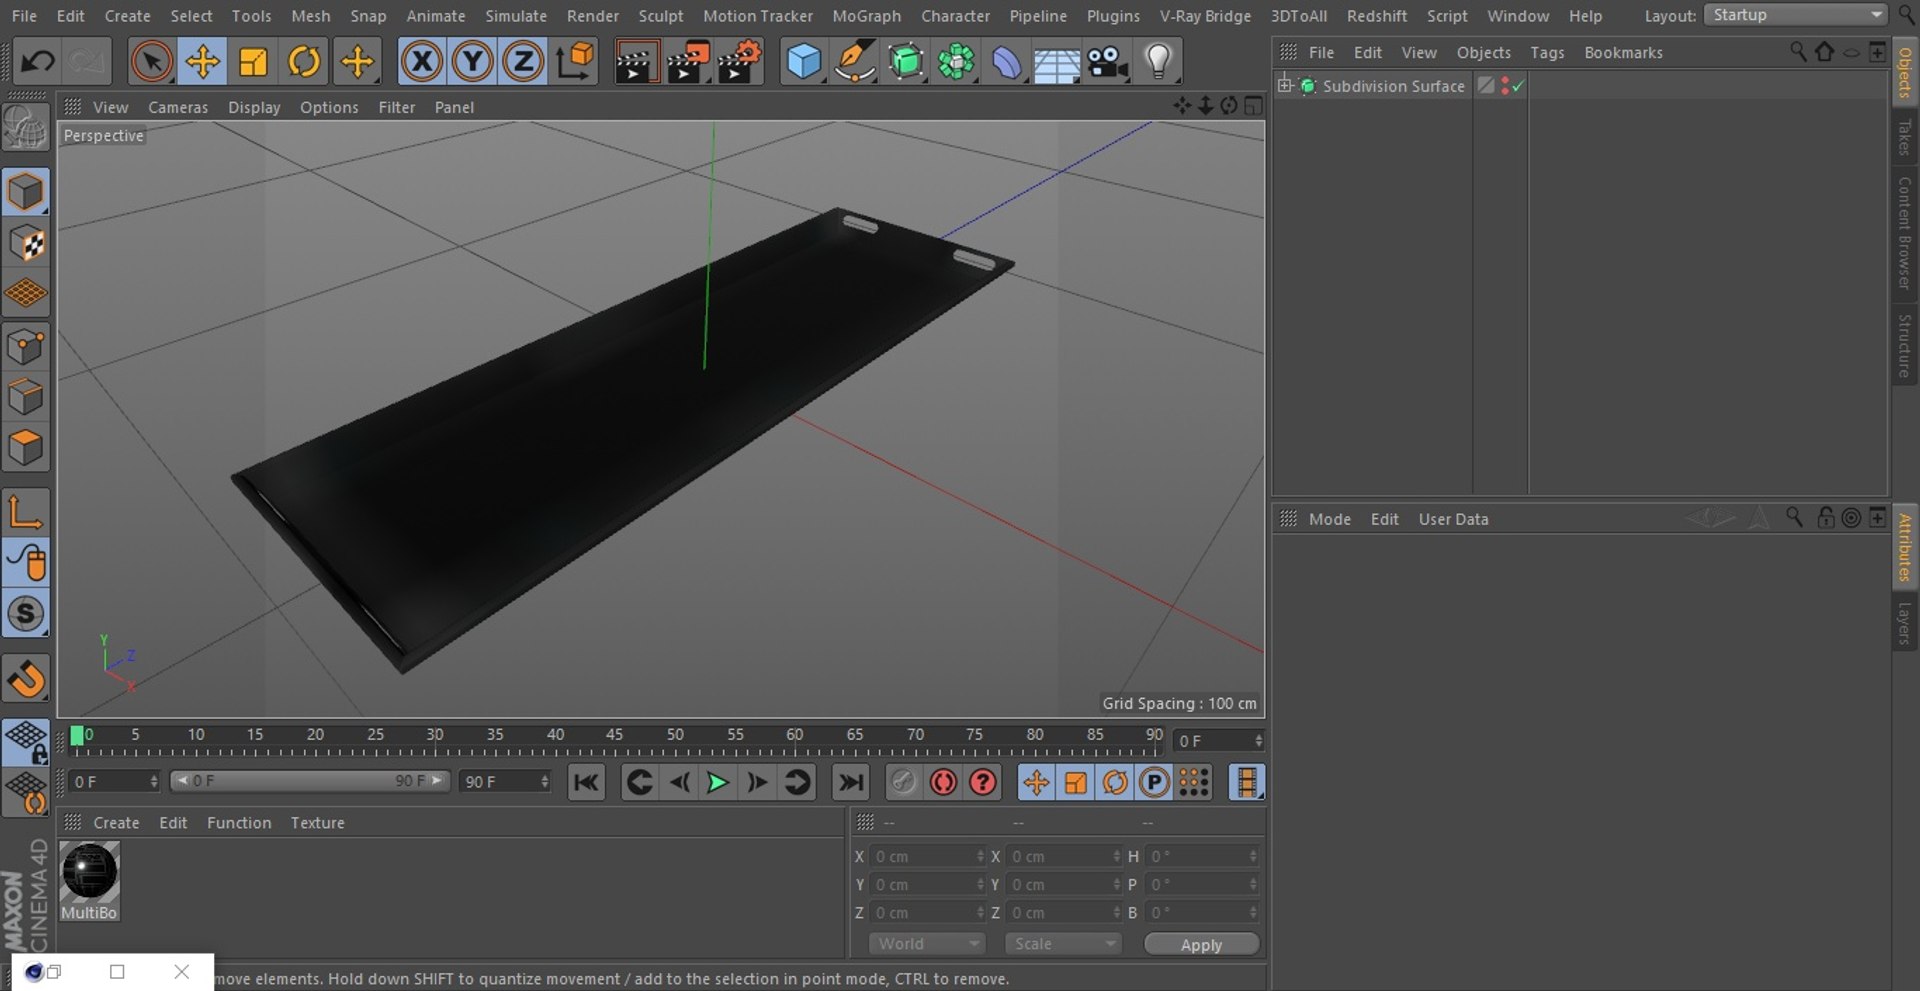Add a Camera object from the toolbar
1920x991 pixels.
click(x=1108, y=62)
